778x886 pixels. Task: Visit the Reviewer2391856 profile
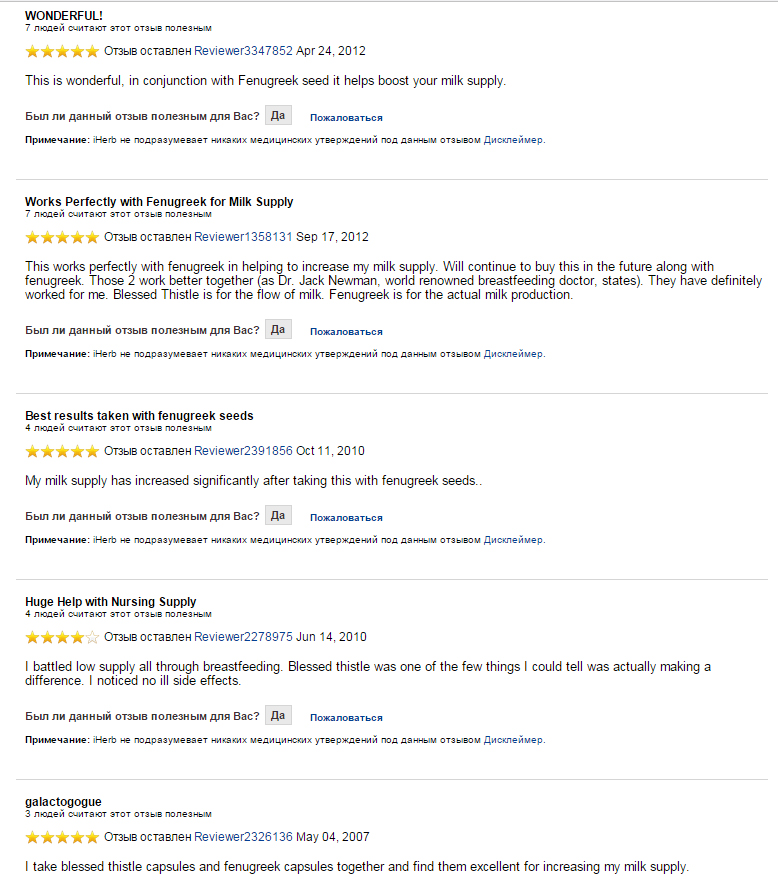(243, 451)
